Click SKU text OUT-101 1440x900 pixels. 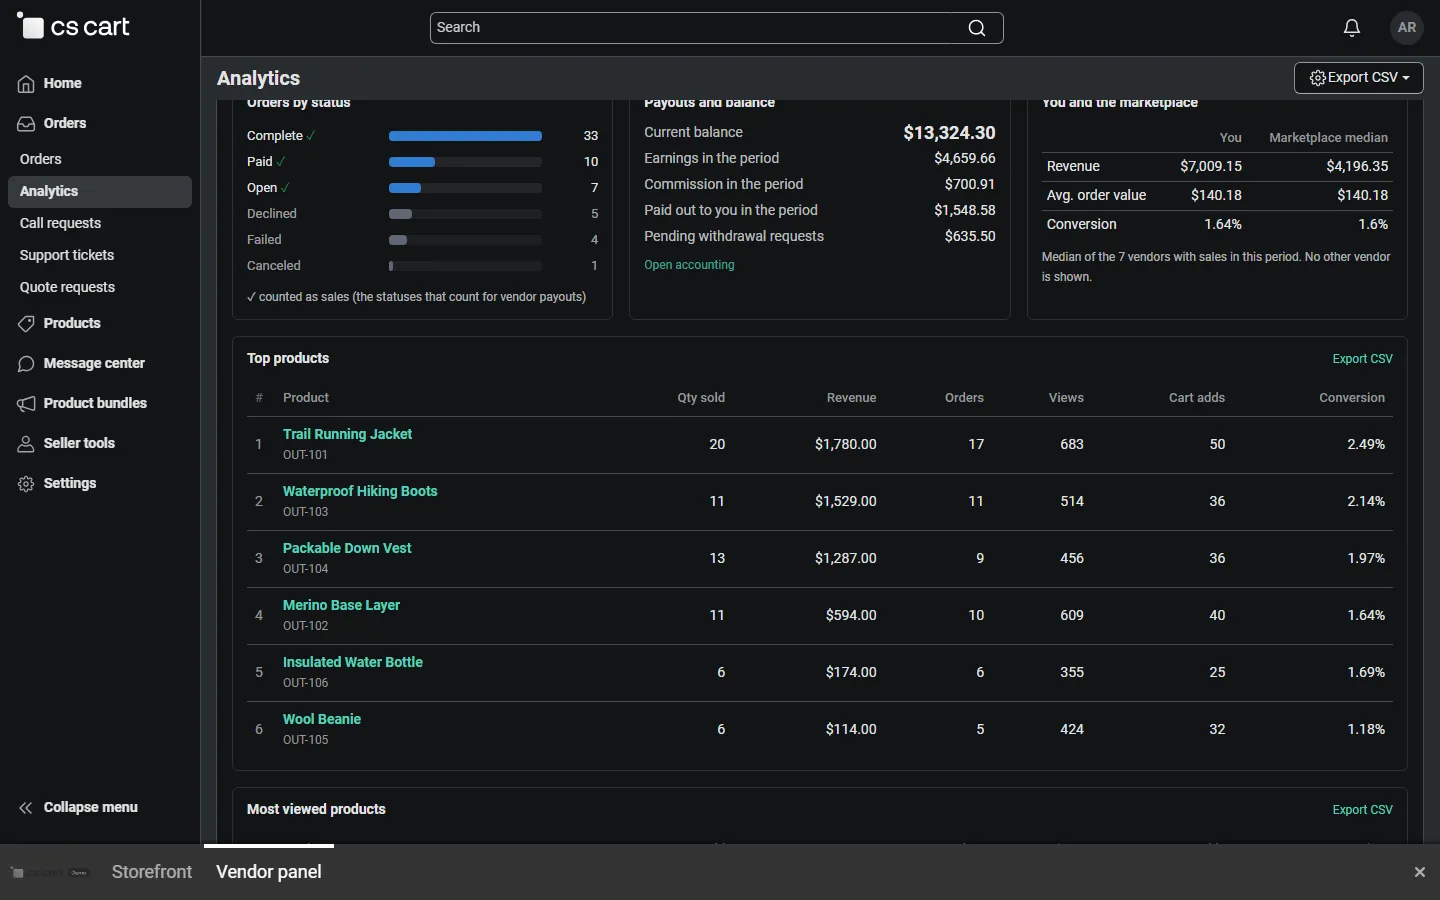305,455
